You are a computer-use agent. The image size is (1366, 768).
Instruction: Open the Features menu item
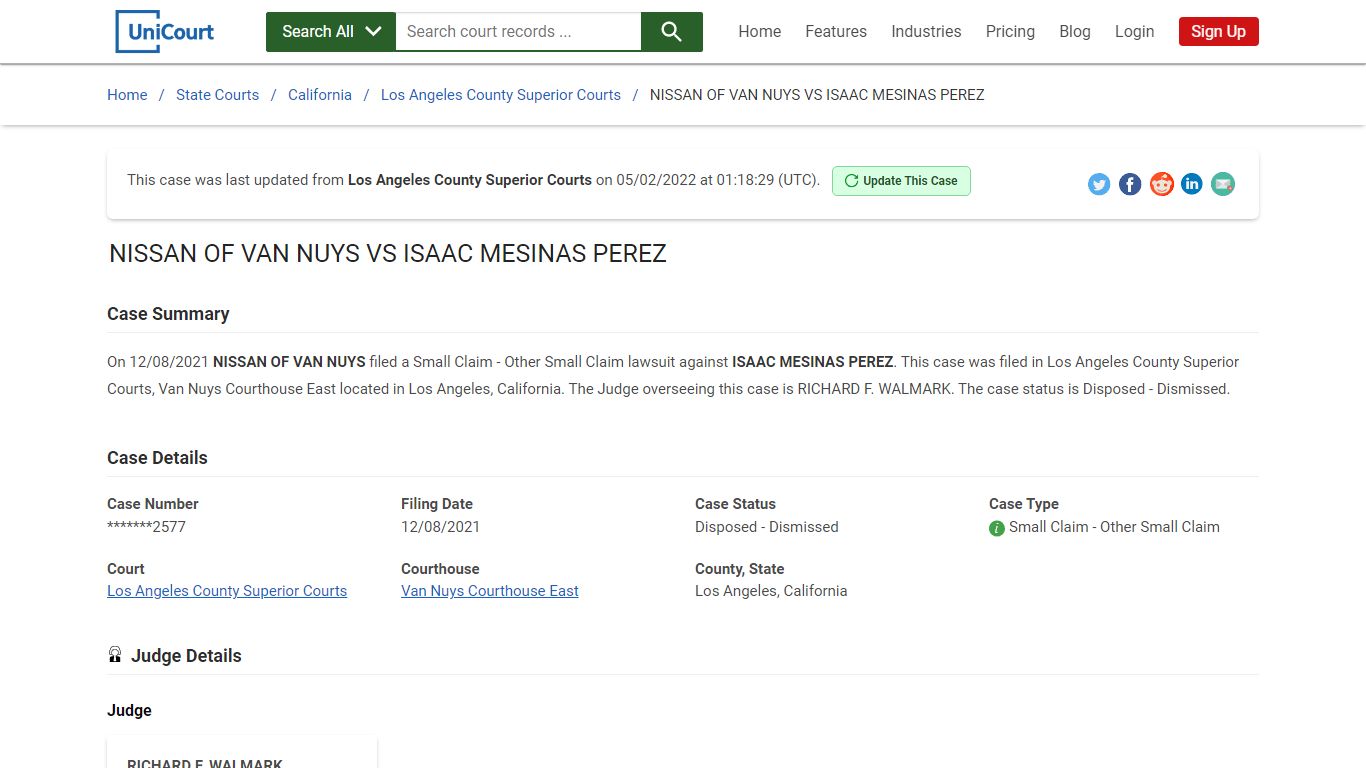pyautogui.click(x=836, y=32)
